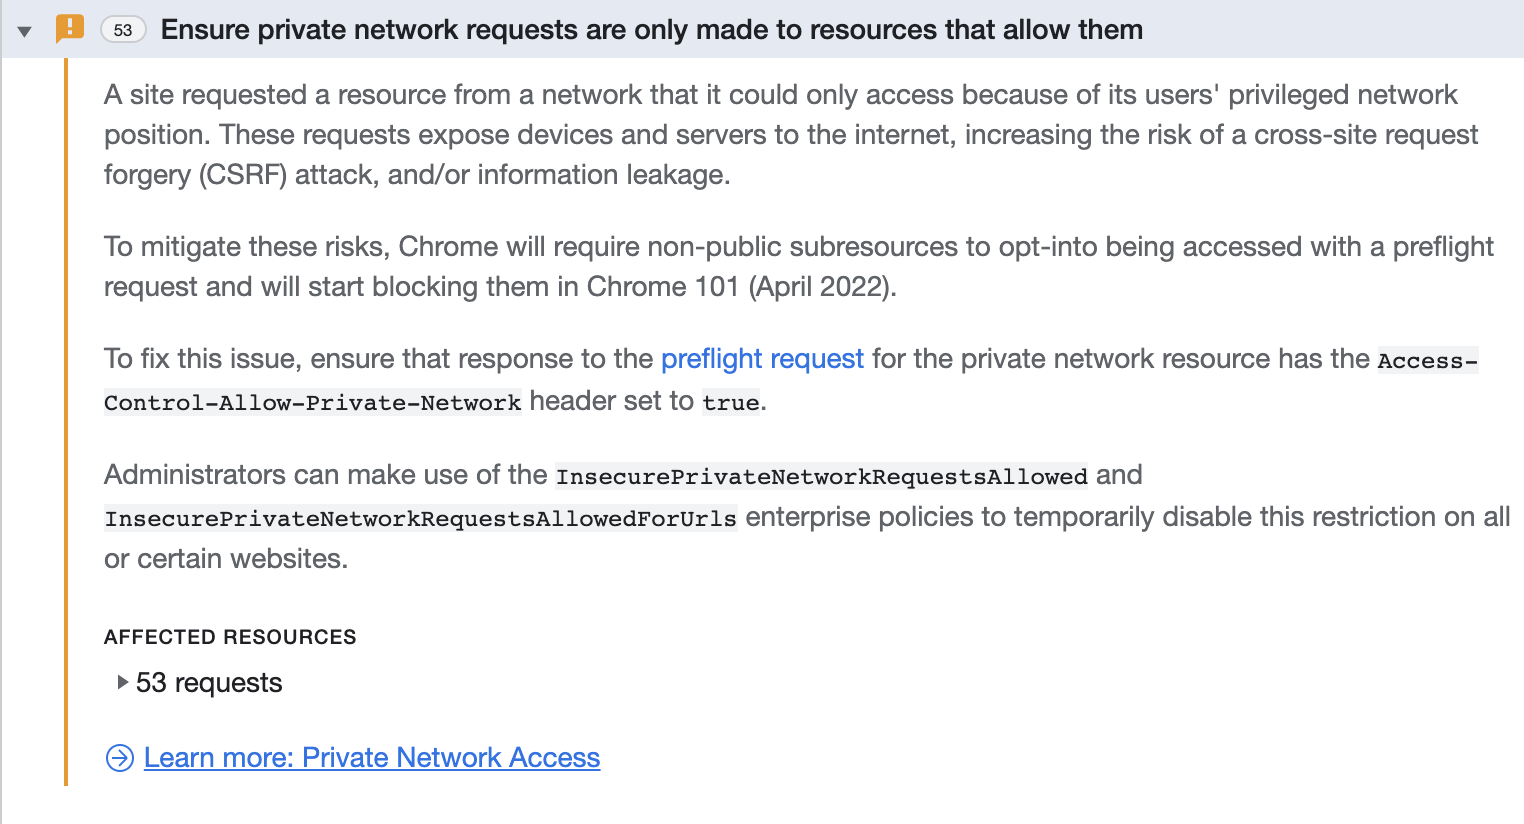Click the circled arrow icon before Learn more
Viewport: 1524px width, 824px height.
[120, 758]
